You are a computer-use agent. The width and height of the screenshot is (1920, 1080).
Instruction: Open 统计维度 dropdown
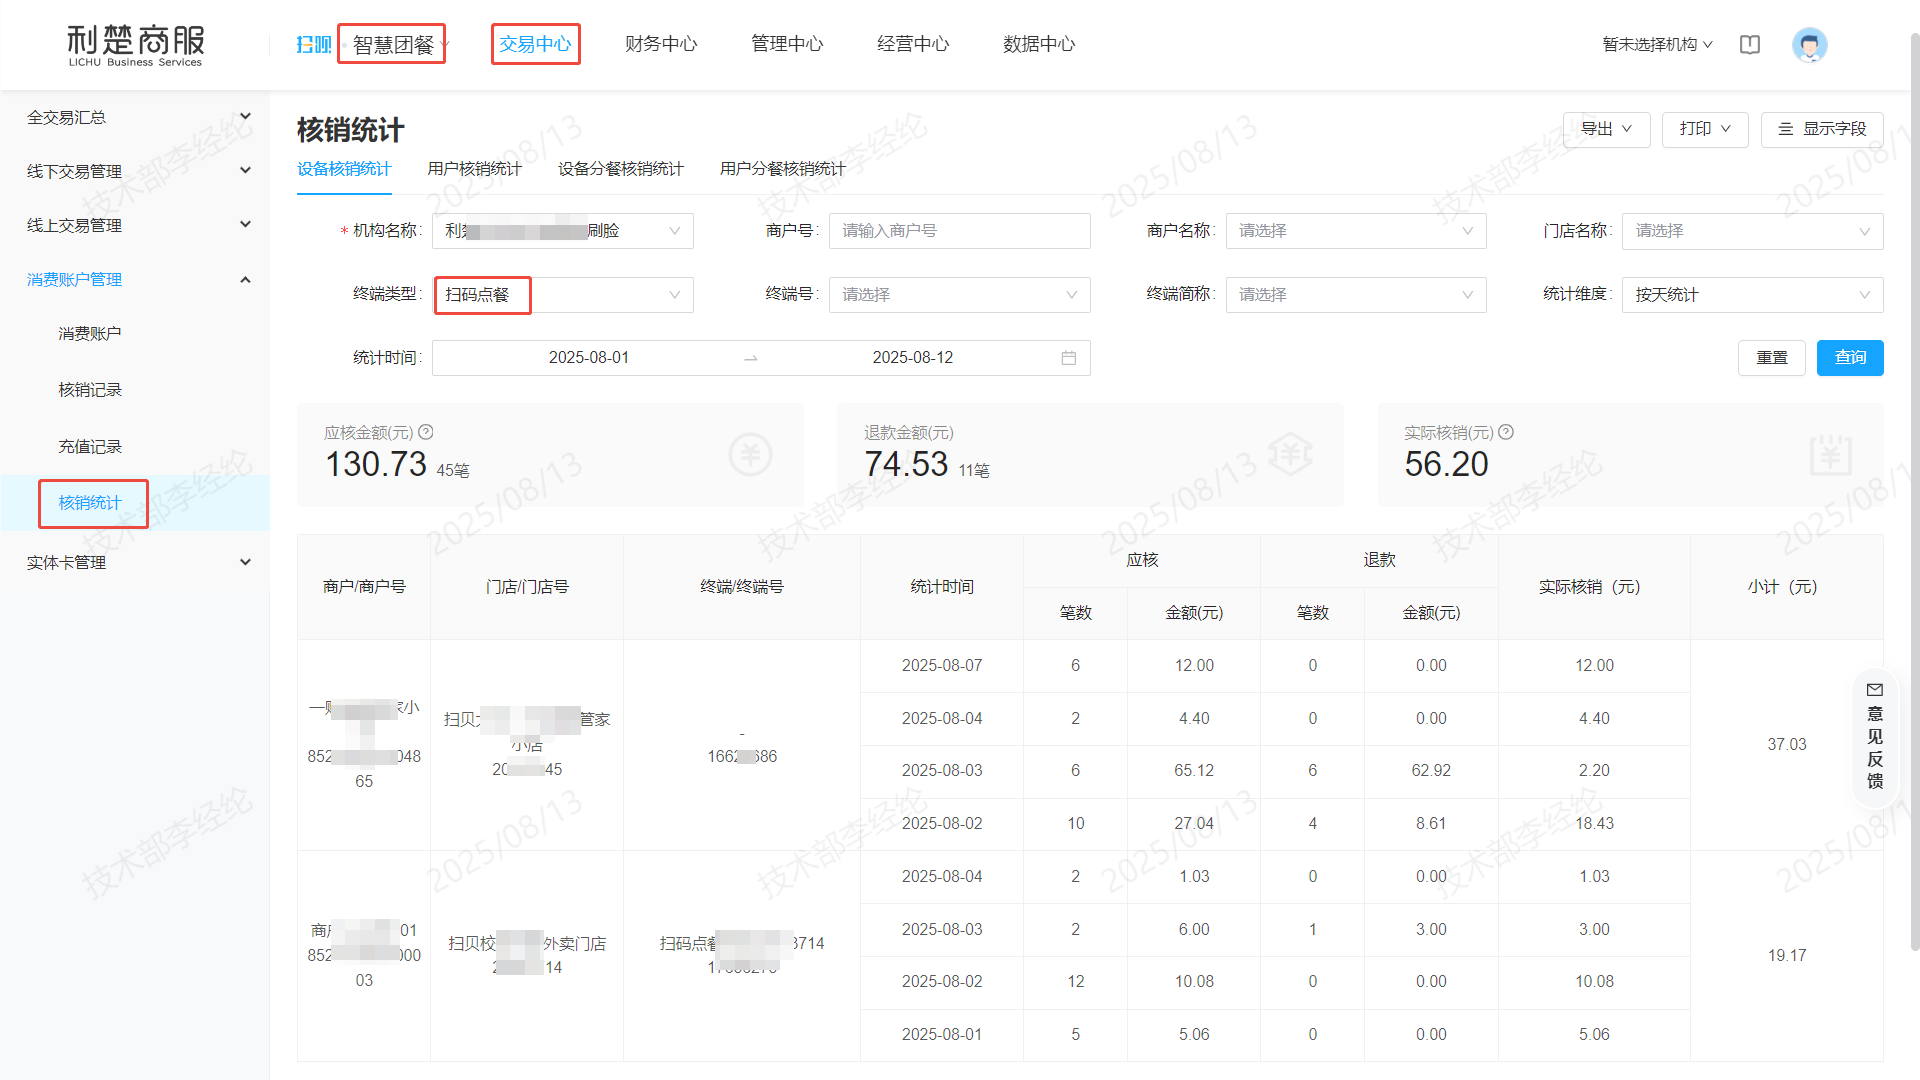pos(1751,294)
